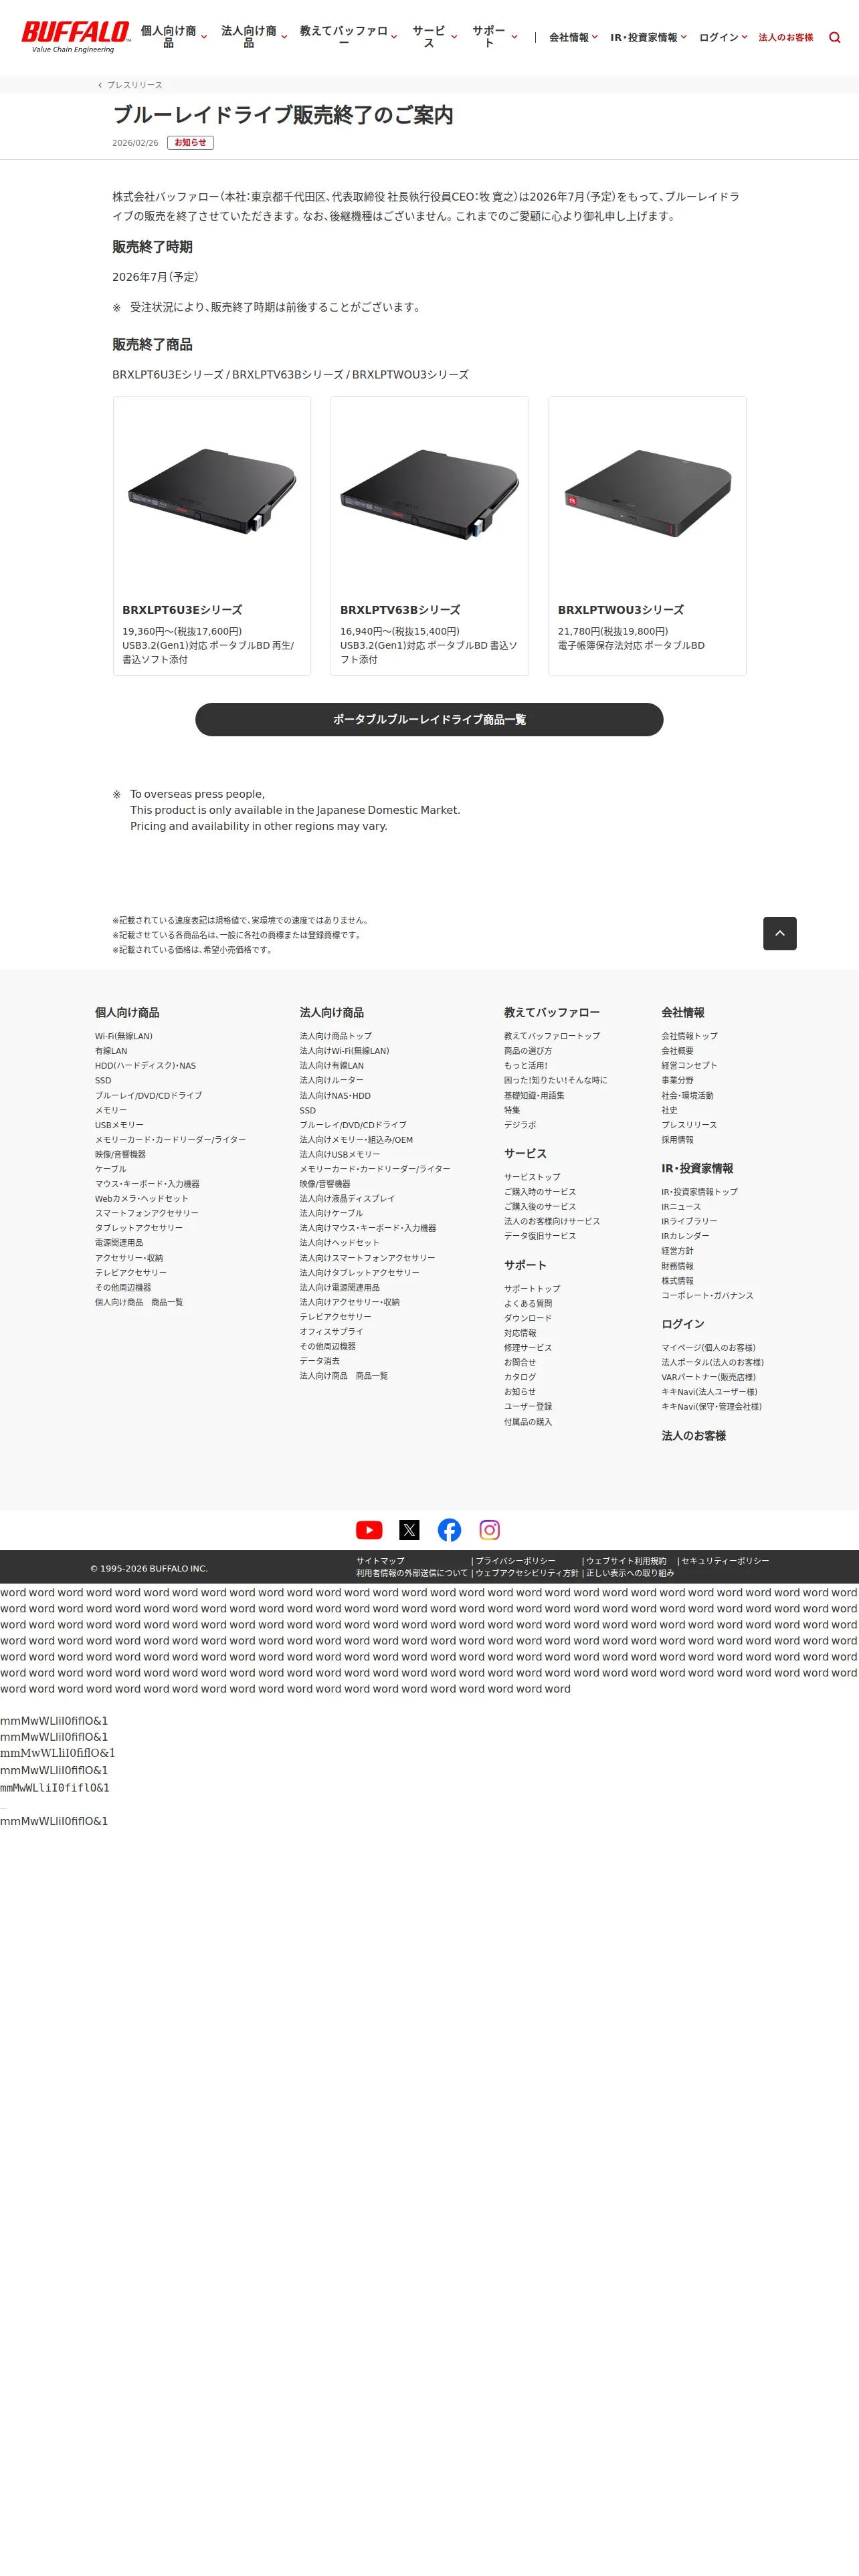859x2576 pixels.
Task: Click the back-to-top arrow button
Action: coord(779,933)
